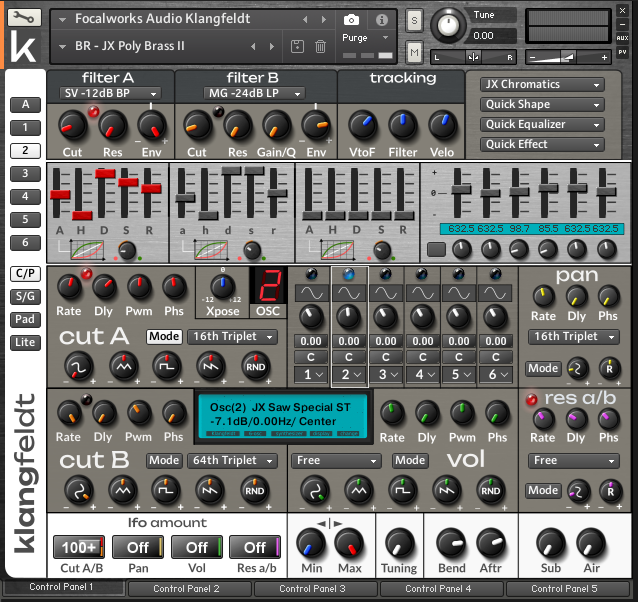The width and height of the screenshot is (638, 602).
Task: Open the C/P page in sidebar
Action: click(x=25, y=273)
